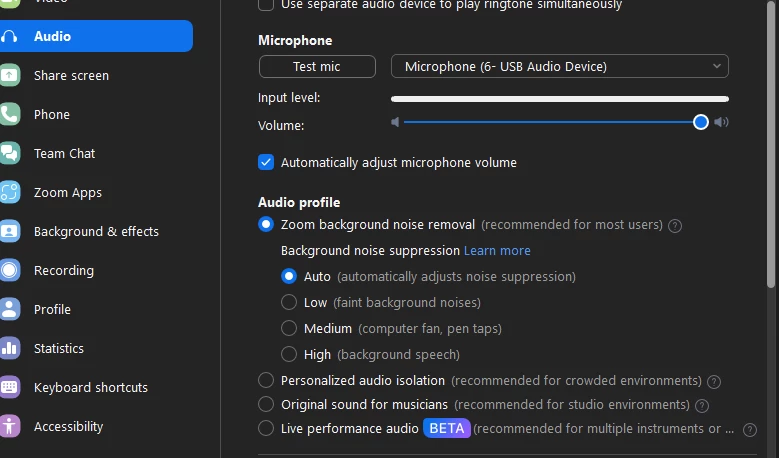Click the Background & effects icon
779x458 pixels.
(x=9, y=231)
